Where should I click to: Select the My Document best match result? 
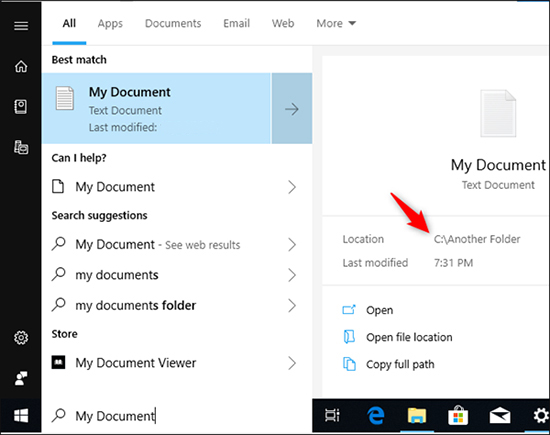click(156, 108)
